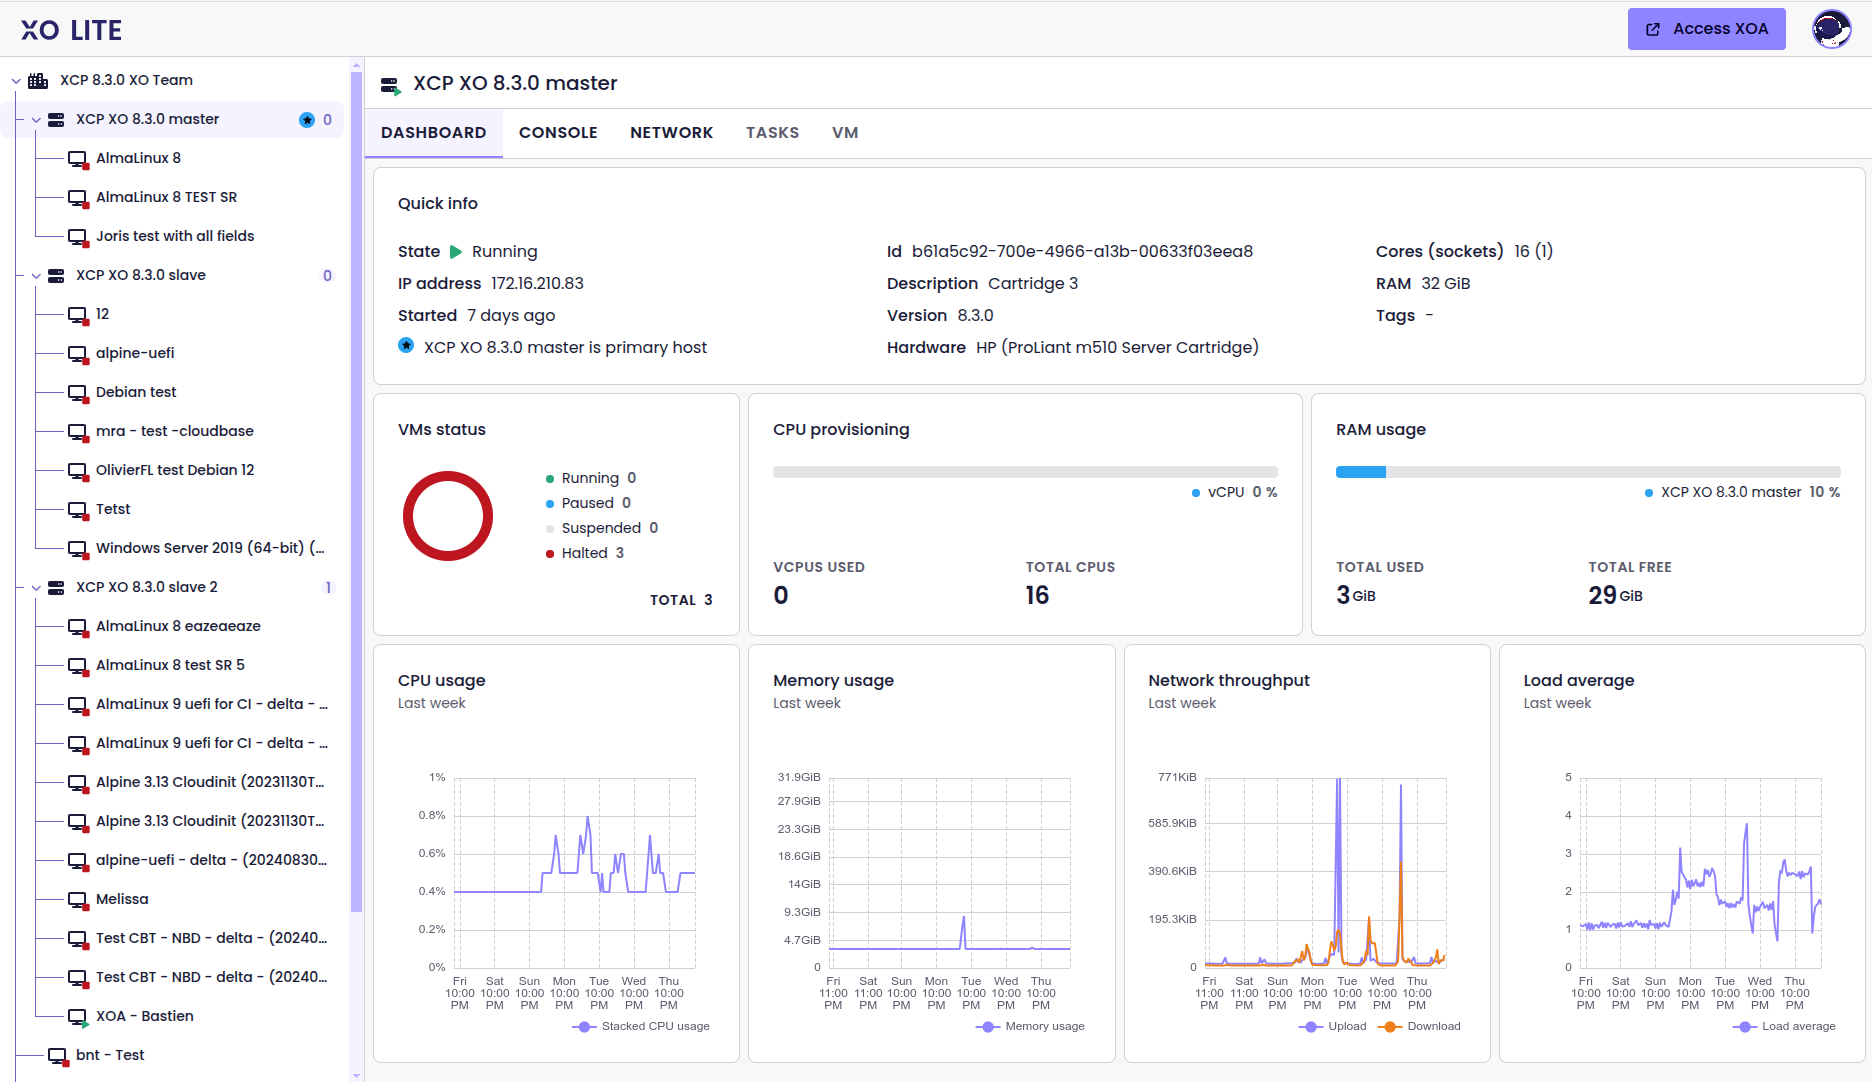Image resolution: width=1872 pixels, height=1082 pixels.
Task: Click the Halted legend red dot
Action: [550, 554]
